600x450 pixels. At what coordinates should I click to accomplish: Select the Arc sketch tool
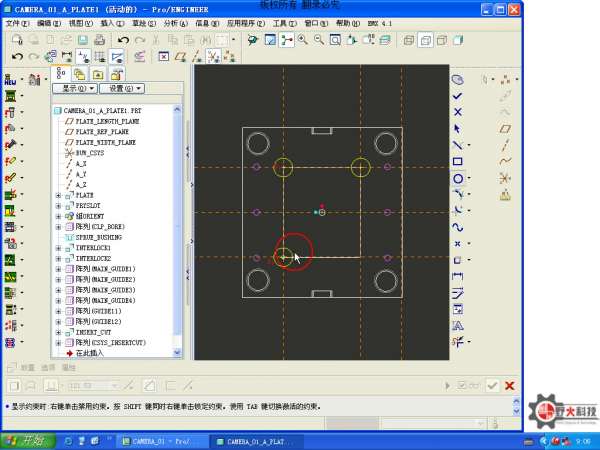457,194
